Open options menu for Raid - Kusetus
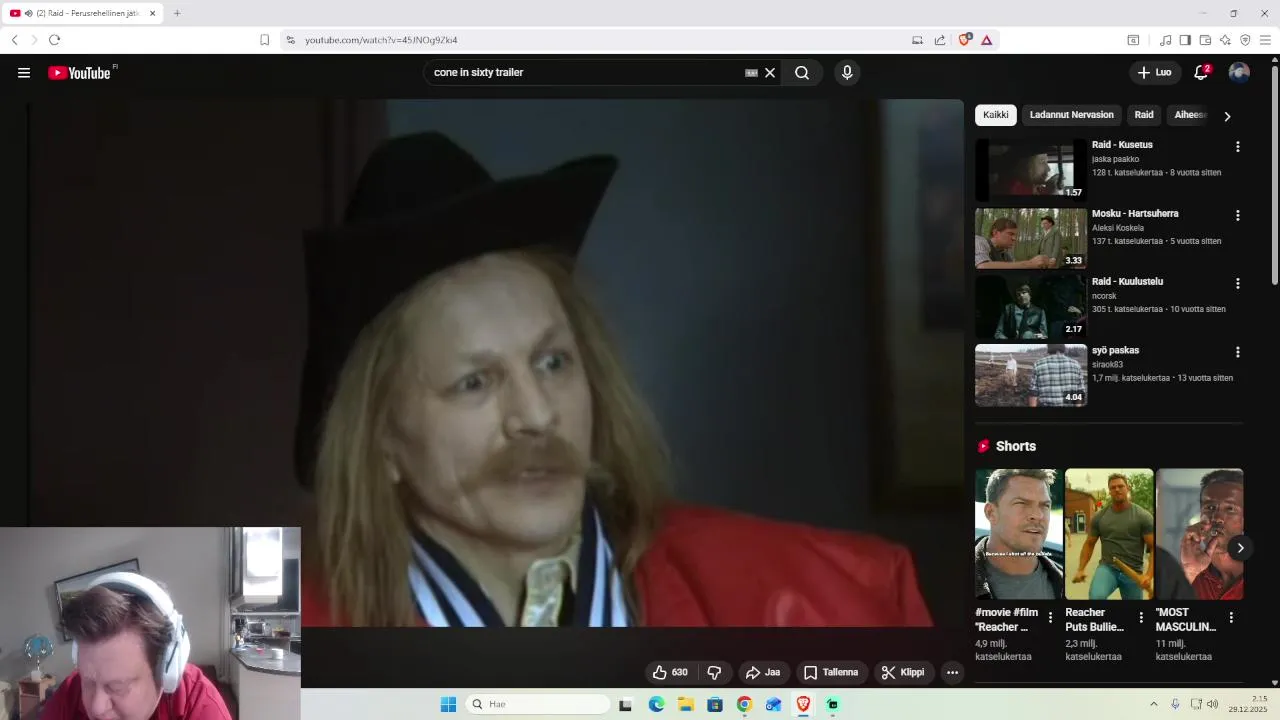This screenshot has width=1280, height=720. pyautogui.click(x=1237, y=146)
